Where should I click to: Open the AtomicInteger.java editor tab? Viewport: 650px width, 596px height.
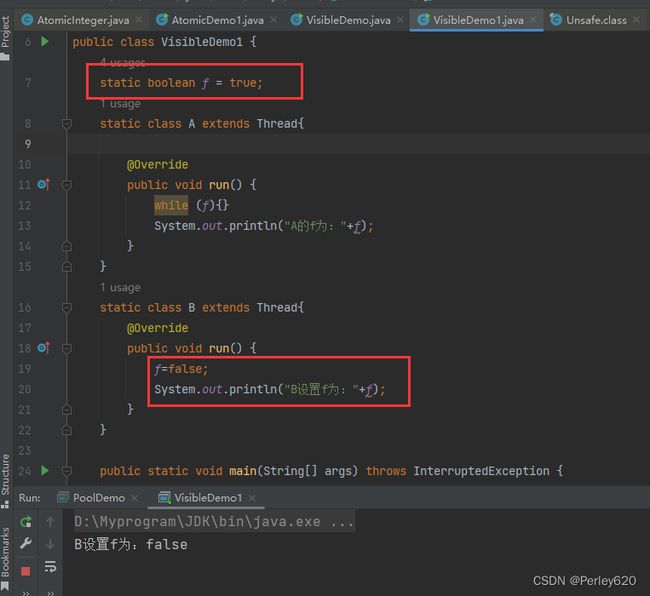[x=83, y=20]
